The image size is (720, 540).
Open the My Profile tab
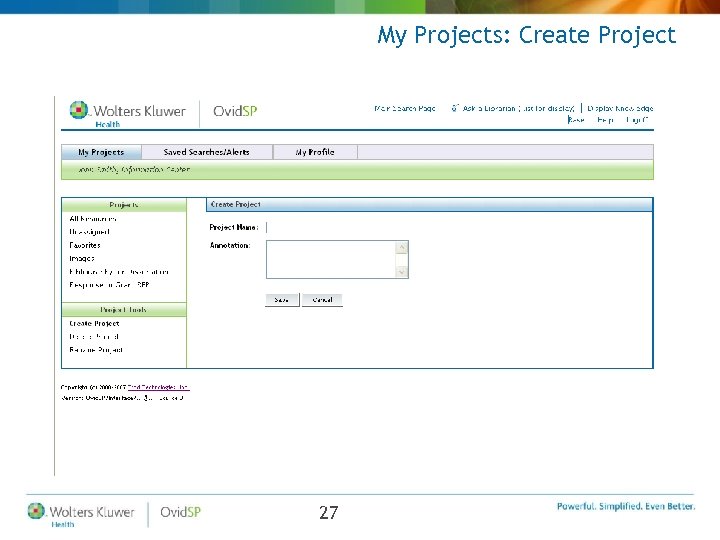click(x=315, y=152)
